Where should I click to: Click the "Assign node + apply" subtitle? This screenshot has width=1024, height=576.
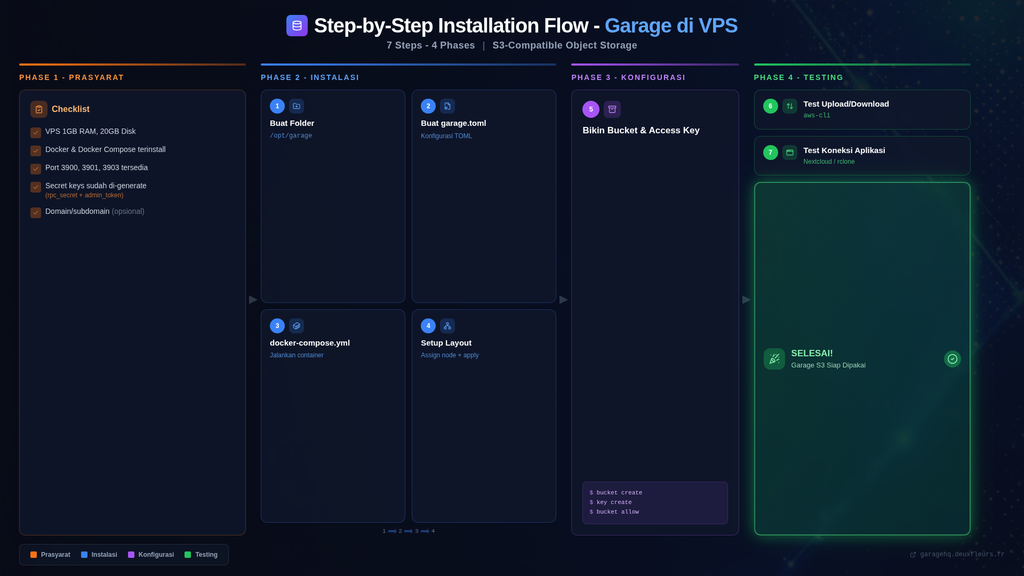point(449,355)
